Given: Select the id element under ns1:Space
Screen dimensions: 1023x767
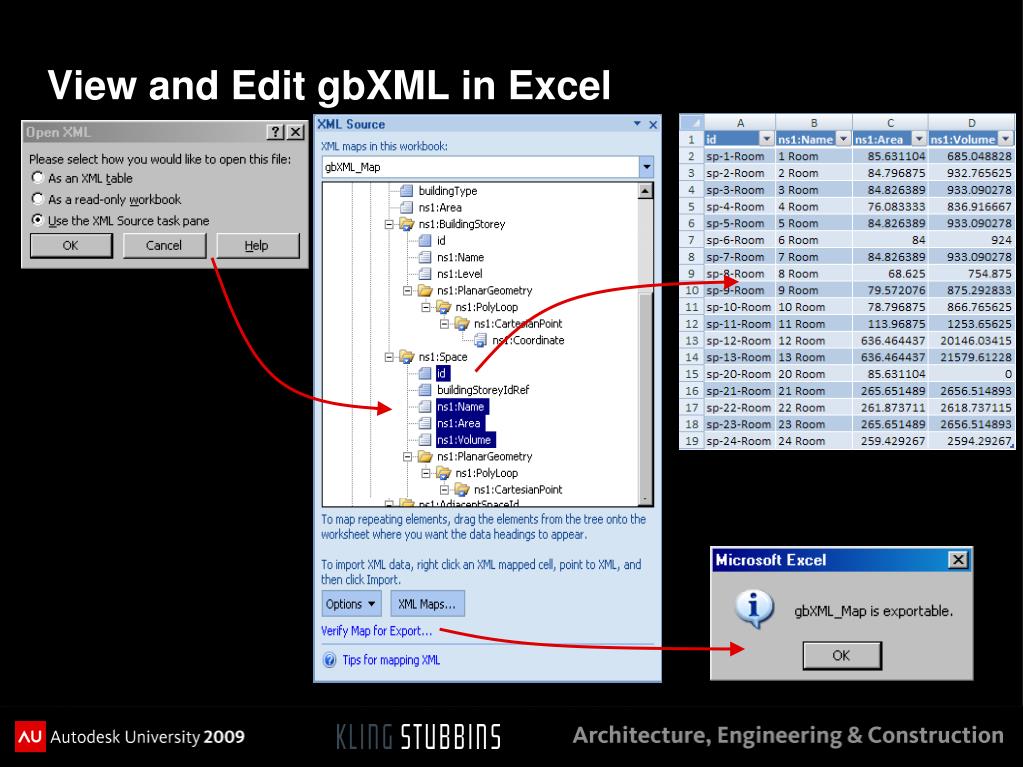Looking at the screenshot, I should tap(442, 373).
